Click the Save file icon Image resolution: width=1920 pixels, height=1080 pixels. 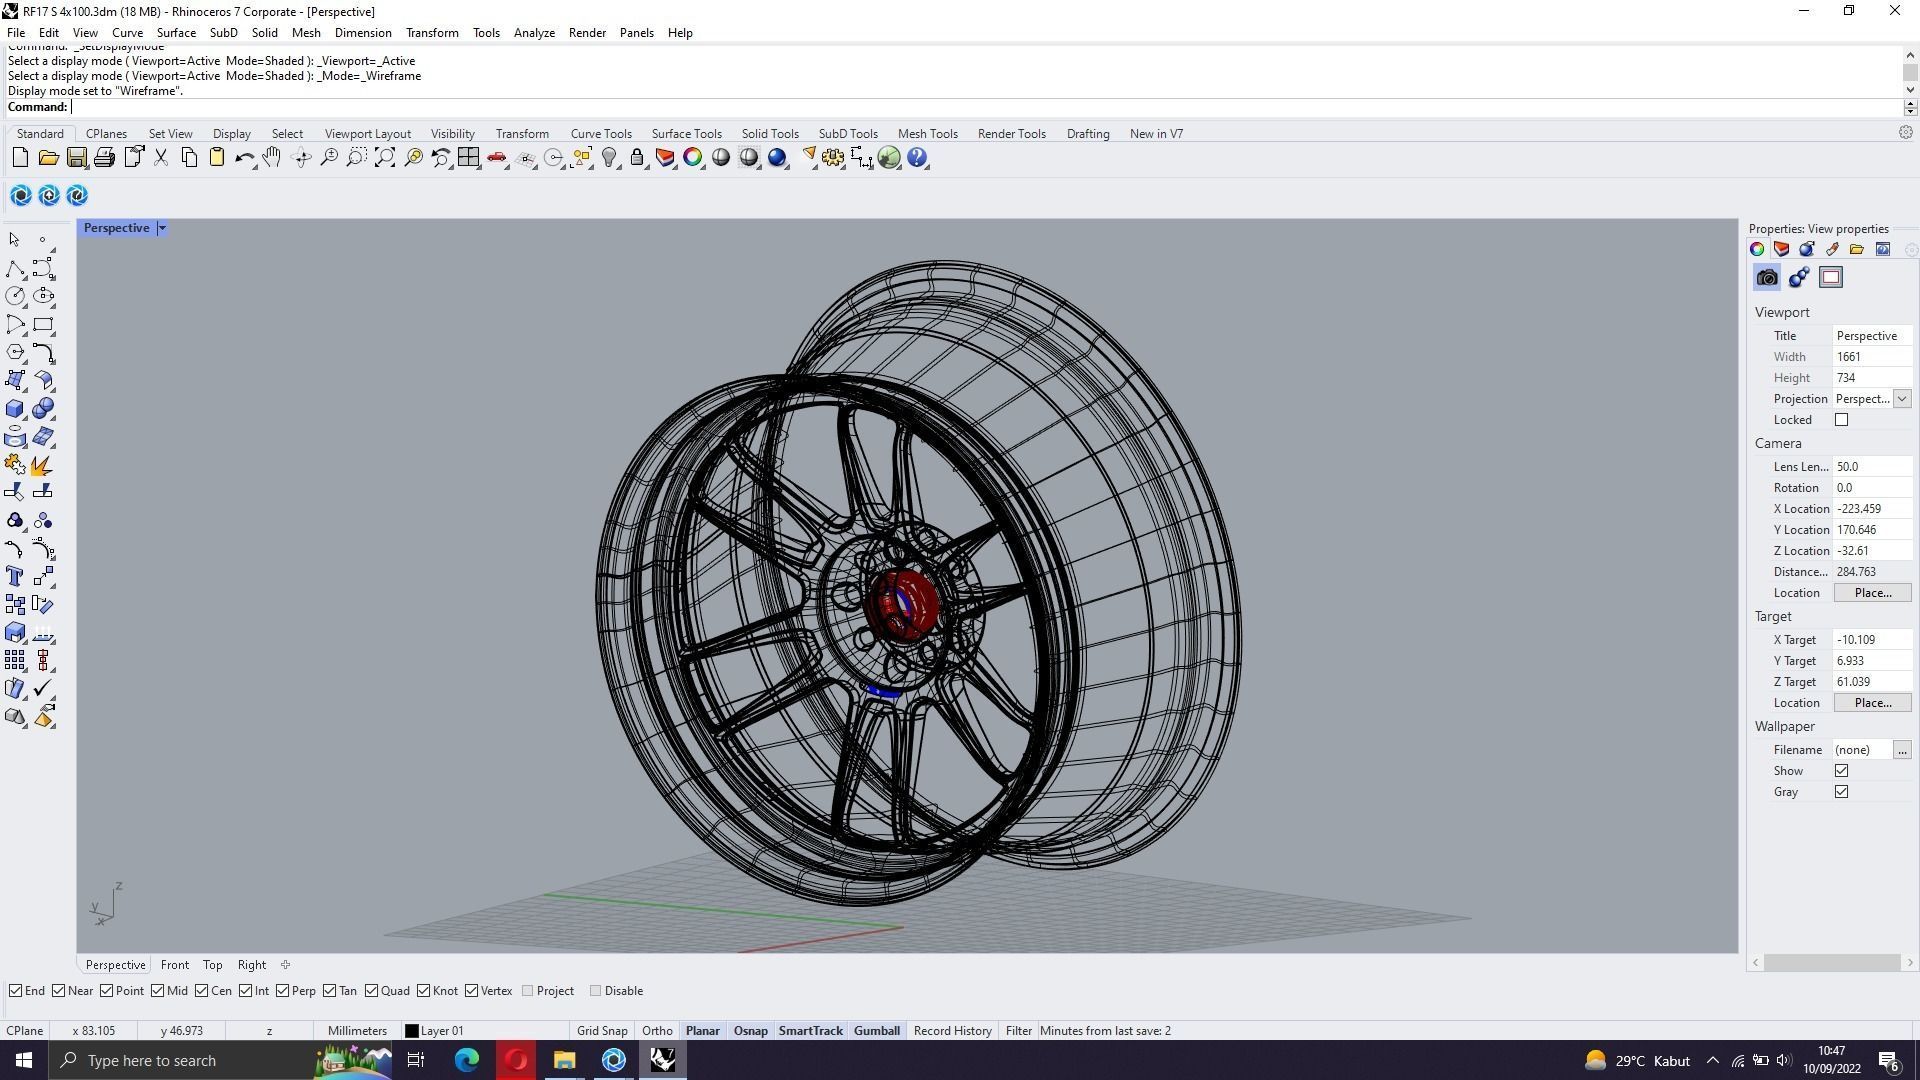[76, 158]
